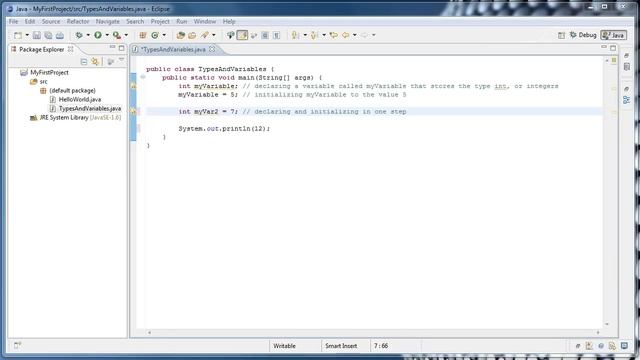Screen dimensions: 640x360
Task: Open the Window menu
Action: [204, 22]
